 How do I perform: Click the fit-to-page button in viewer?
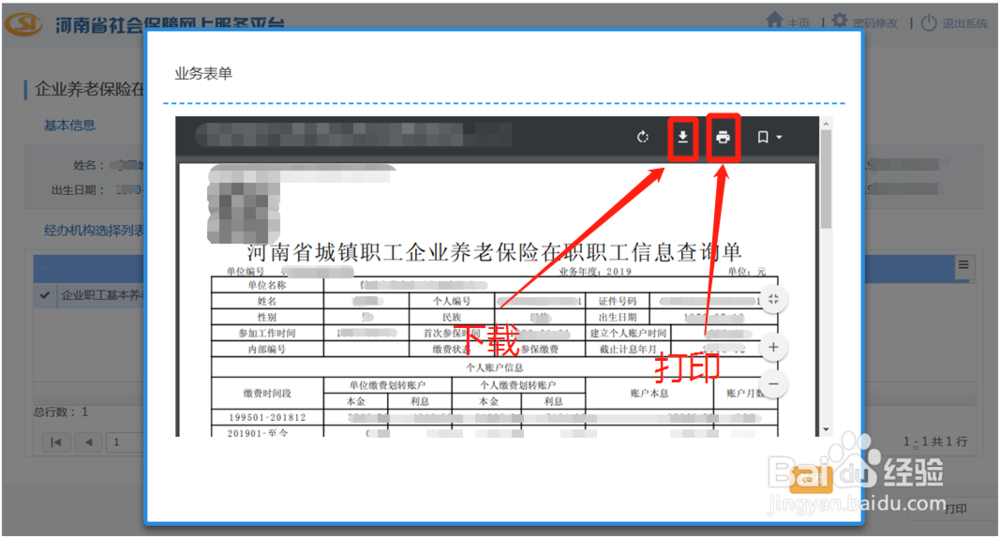pyautogui.click(x=773, y=300)
